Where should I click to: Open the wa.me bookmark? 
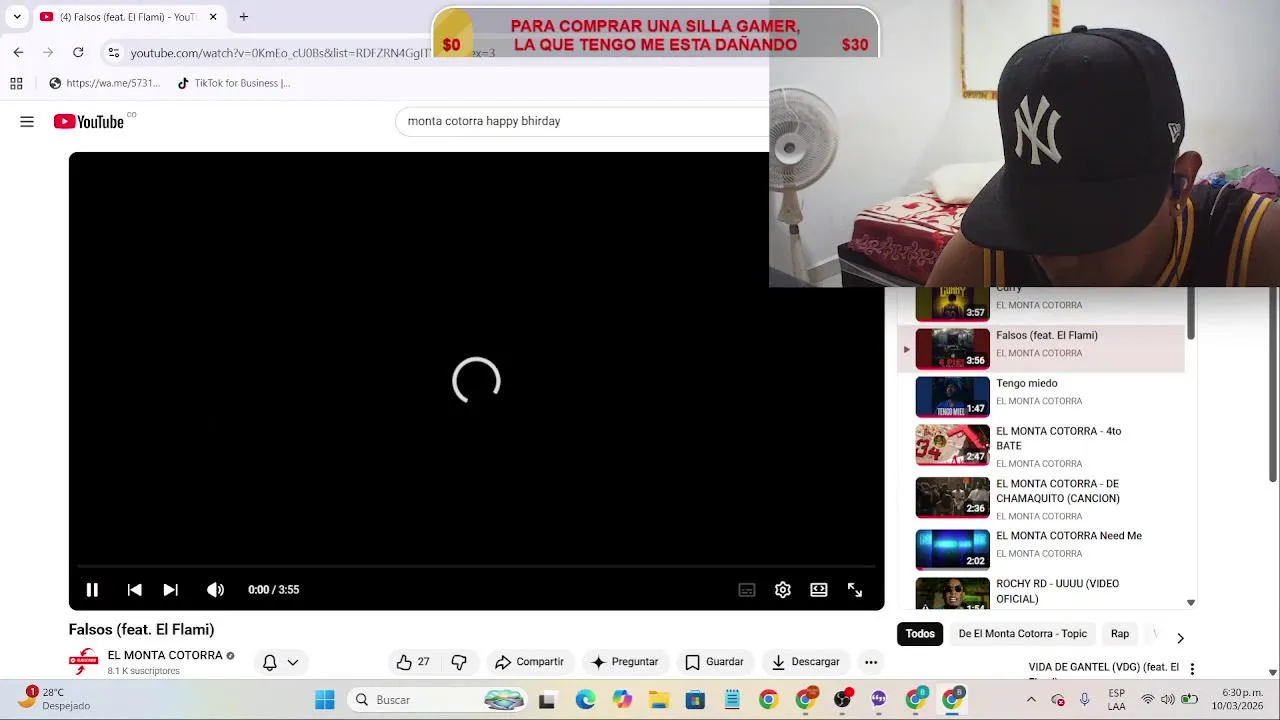click(104, 83)
